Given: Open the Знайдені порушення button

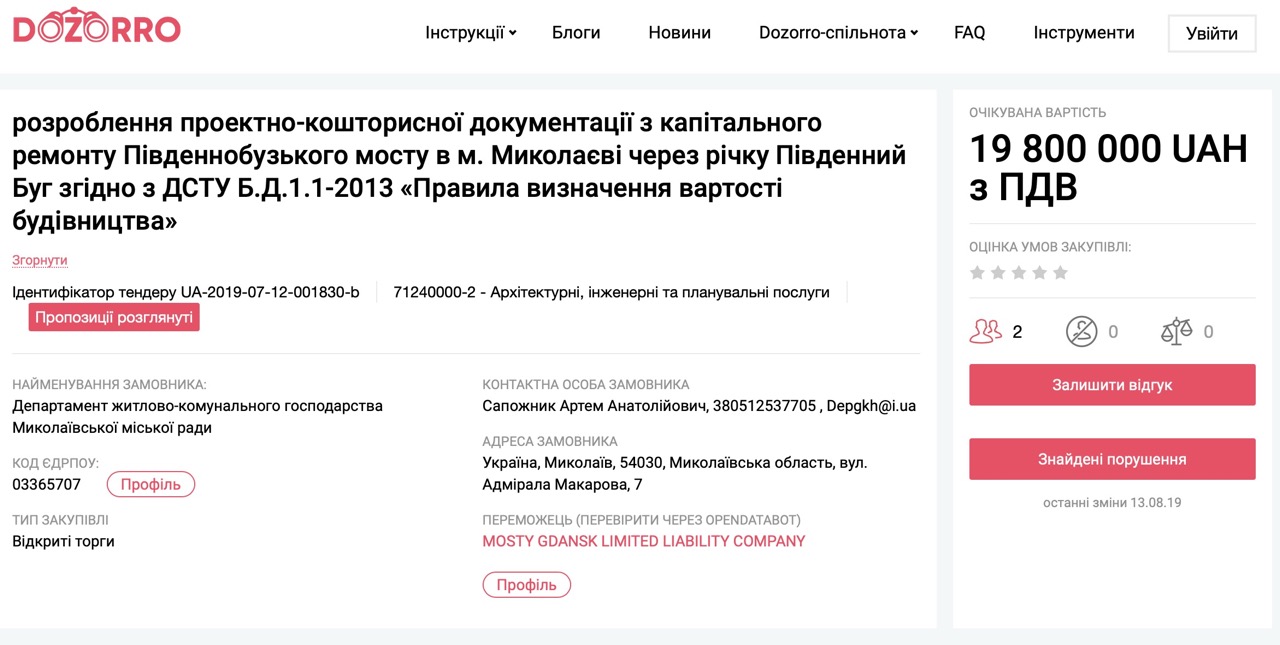Looking at the screenshot, I should click(1111, 460).
